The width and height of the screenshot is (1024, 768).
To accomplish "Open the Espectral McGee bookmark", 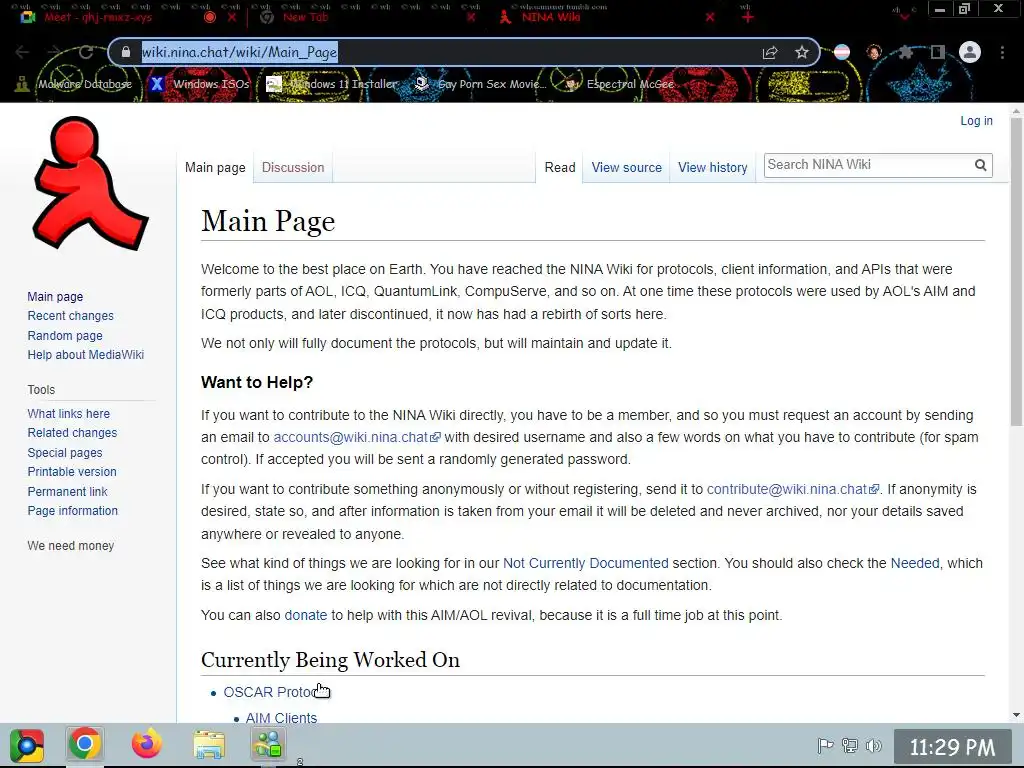I will 620,84.
